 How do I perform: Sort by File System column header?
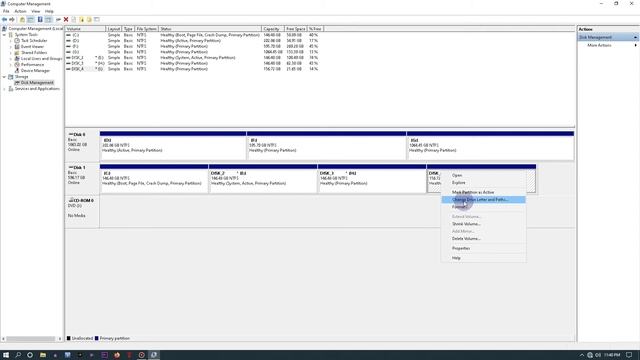point(146,29)
